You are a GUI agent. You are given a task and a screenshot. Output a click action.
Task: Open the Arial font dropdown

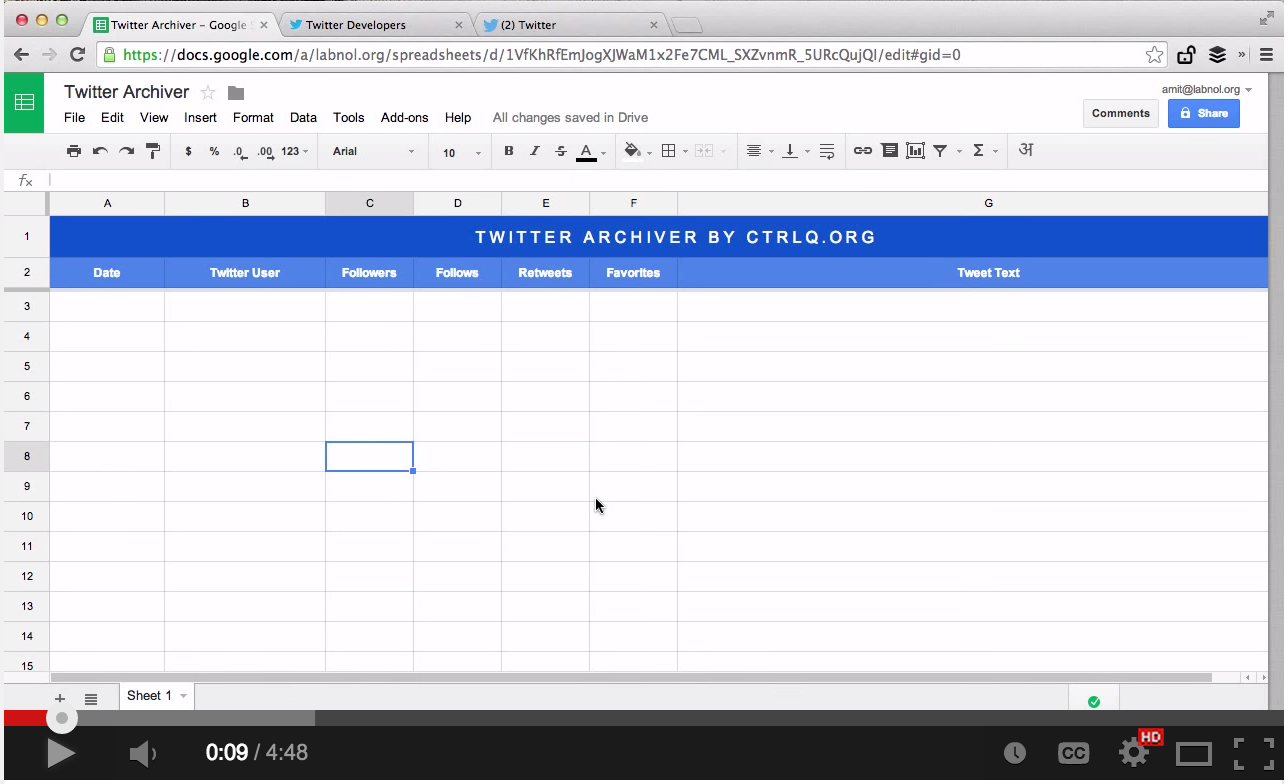(373, 152)
